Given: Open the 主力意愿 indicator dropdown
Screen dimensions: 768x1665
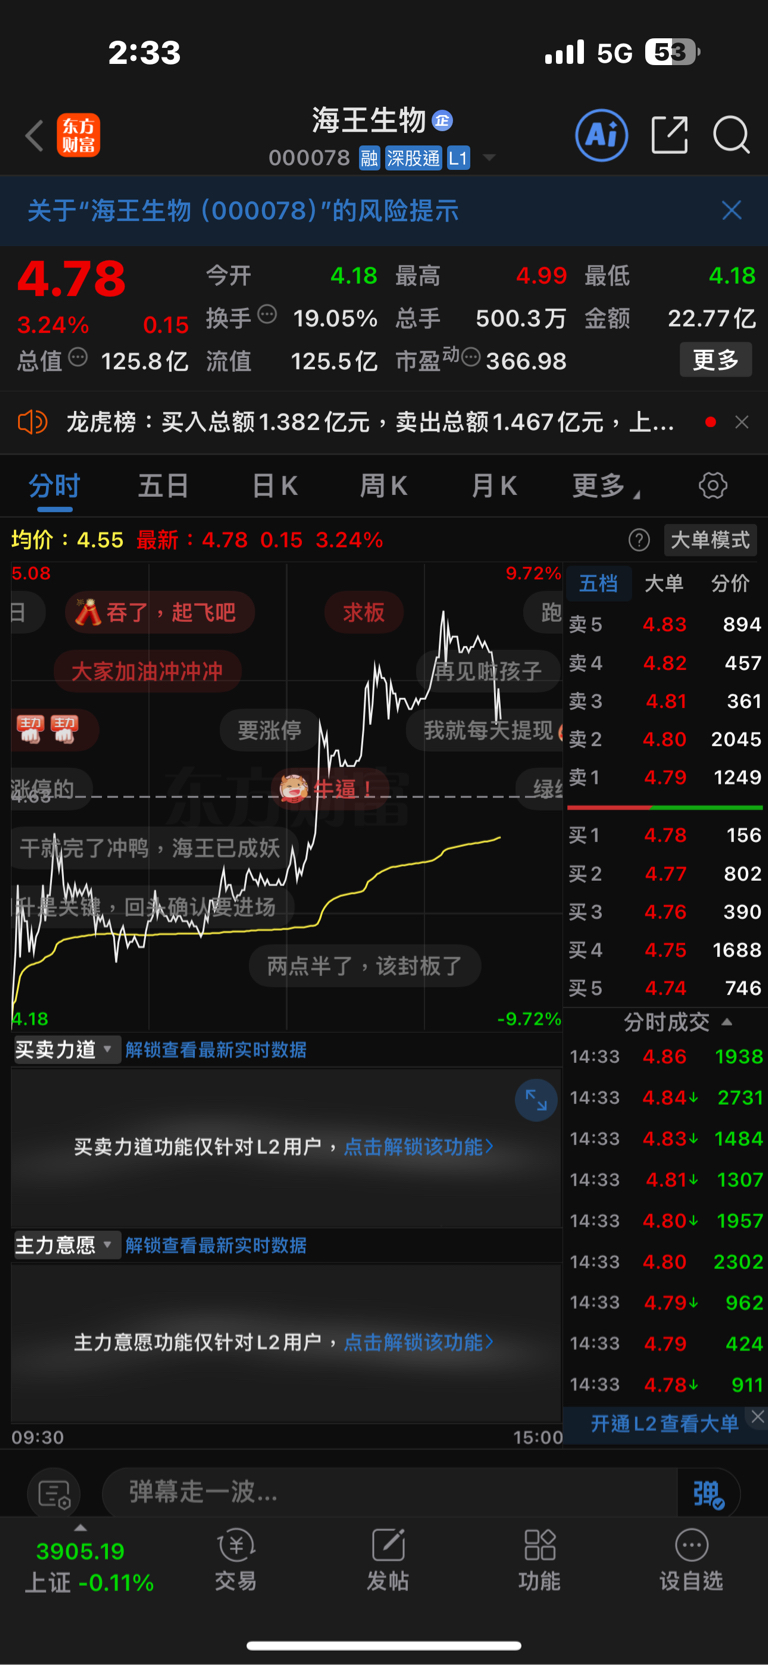Looking at the screenshot, I should tap(66, 1245).
